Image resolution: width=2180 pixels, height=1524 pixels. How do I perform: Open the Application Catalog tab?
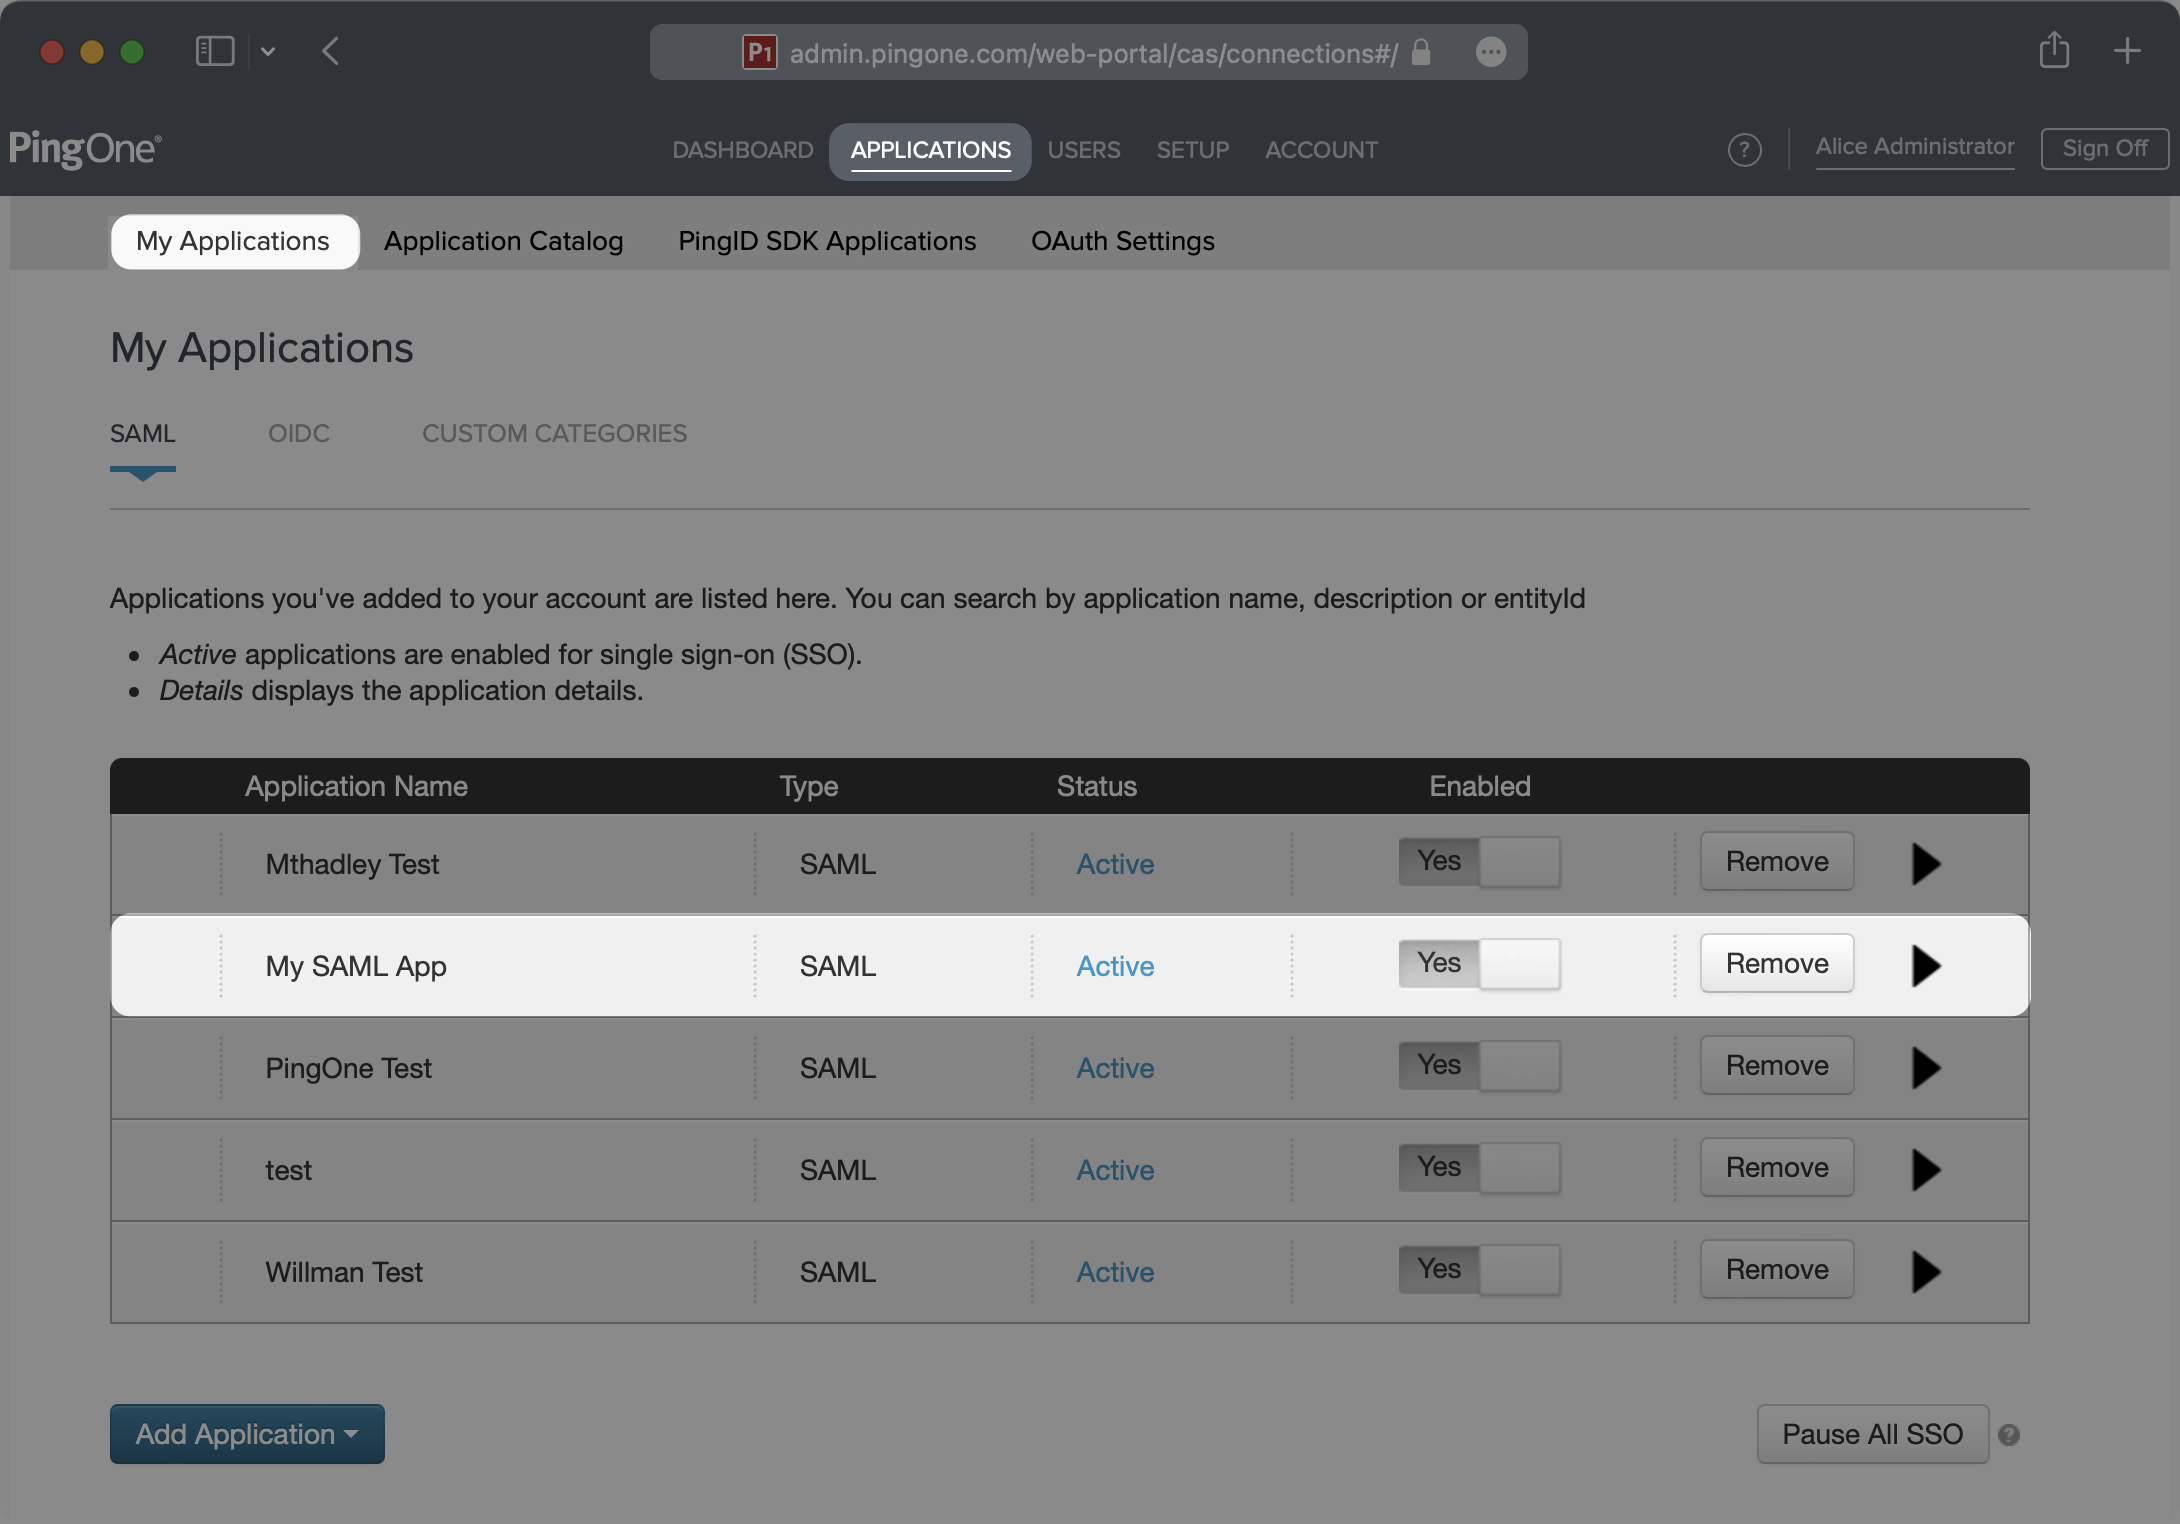(x=503, y=241)
